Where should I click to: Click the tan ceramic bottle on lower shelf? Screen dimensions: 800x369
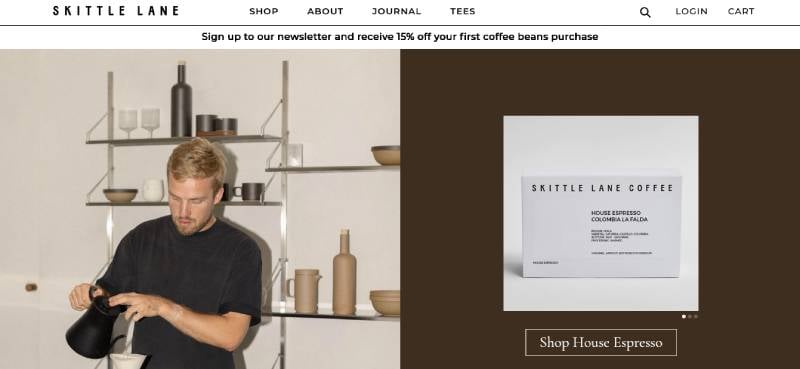pos(344,272)
